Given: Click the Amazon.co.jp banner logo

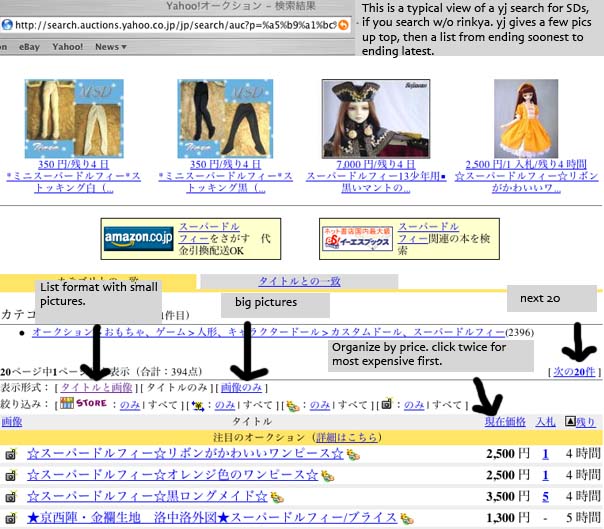Looking at the screenshot, I should coord(138,238).
